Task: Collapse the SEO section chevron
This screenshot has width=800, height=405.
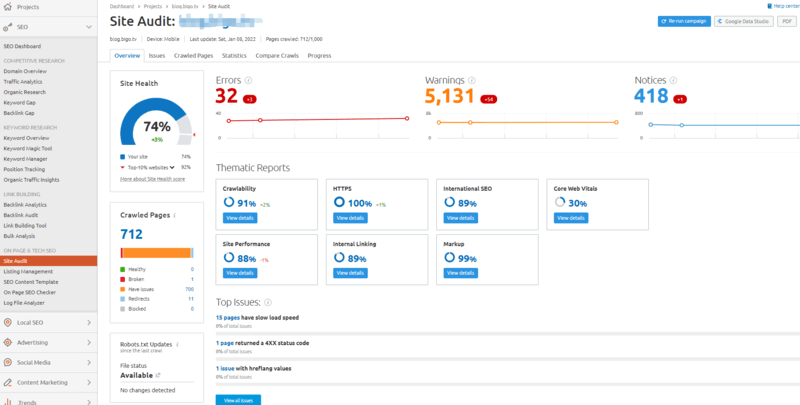Action: click(x=89, y=27)
